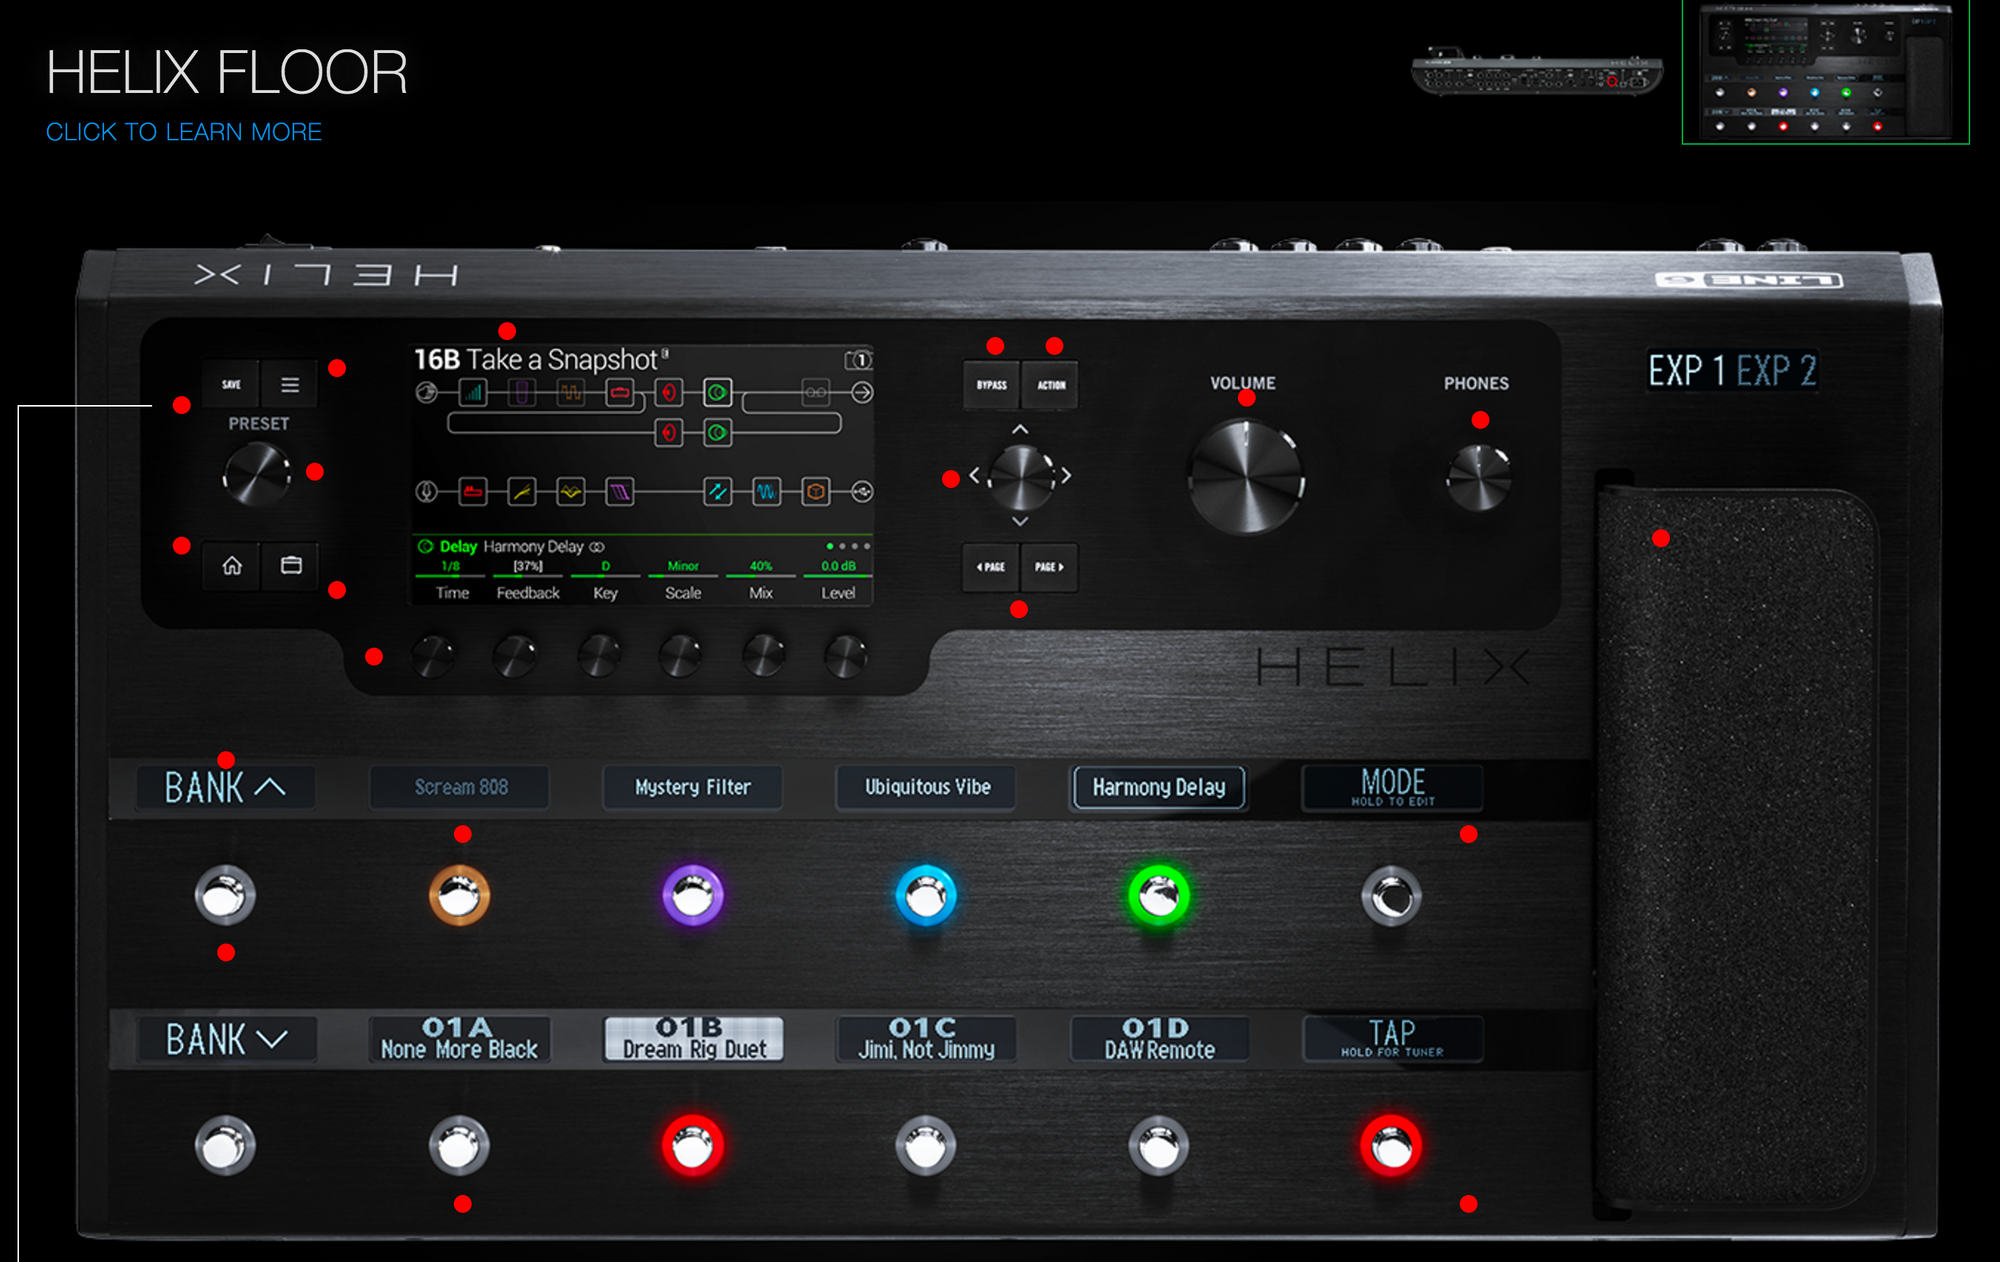Select the red block starting the lower path
Viewport: 2000px width, 1262px height.
(x=473, y=492)
